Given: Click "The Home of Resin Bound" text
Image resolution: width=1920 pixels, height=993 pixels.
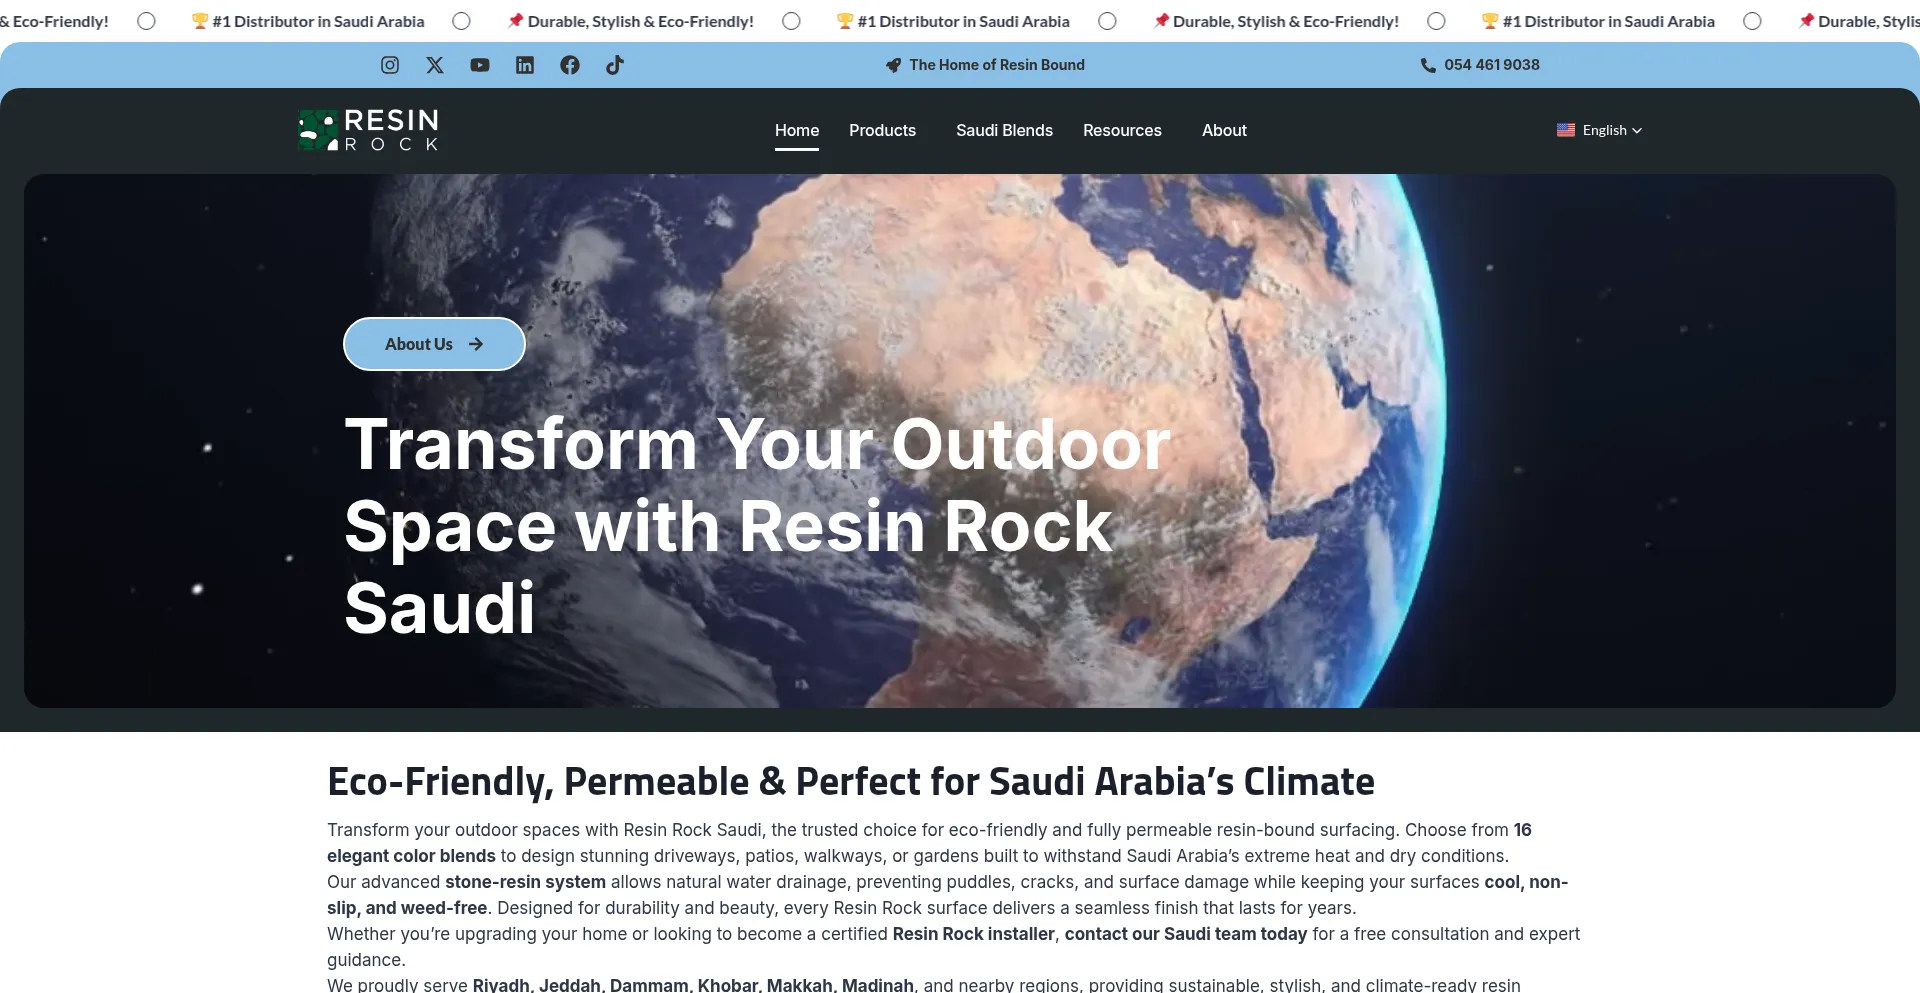Looking at the screenshot, I should click(996, 65).
